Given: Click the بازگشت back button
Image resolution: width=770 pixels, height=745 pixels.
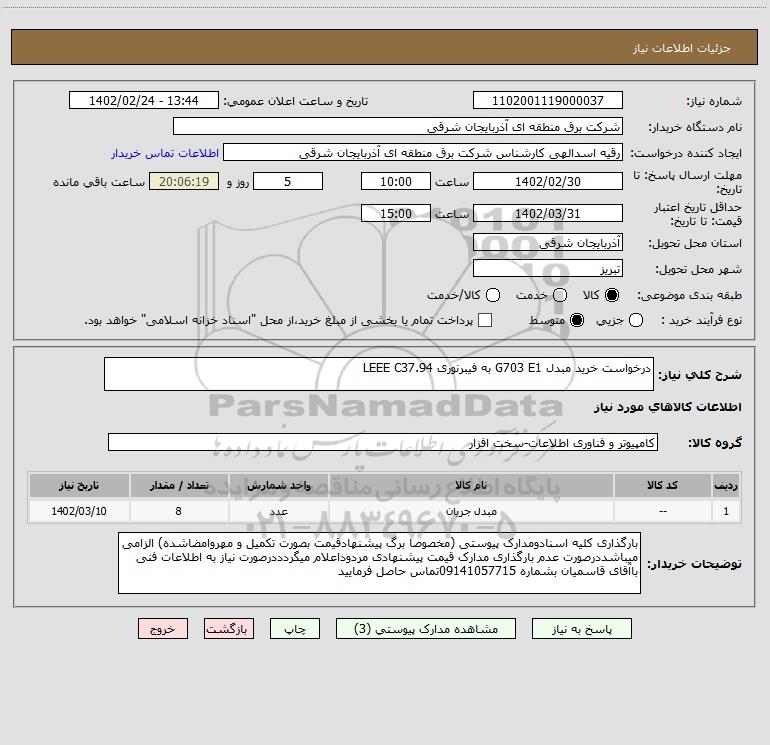Looking at the screenshot, I should (x=229, y=629).
